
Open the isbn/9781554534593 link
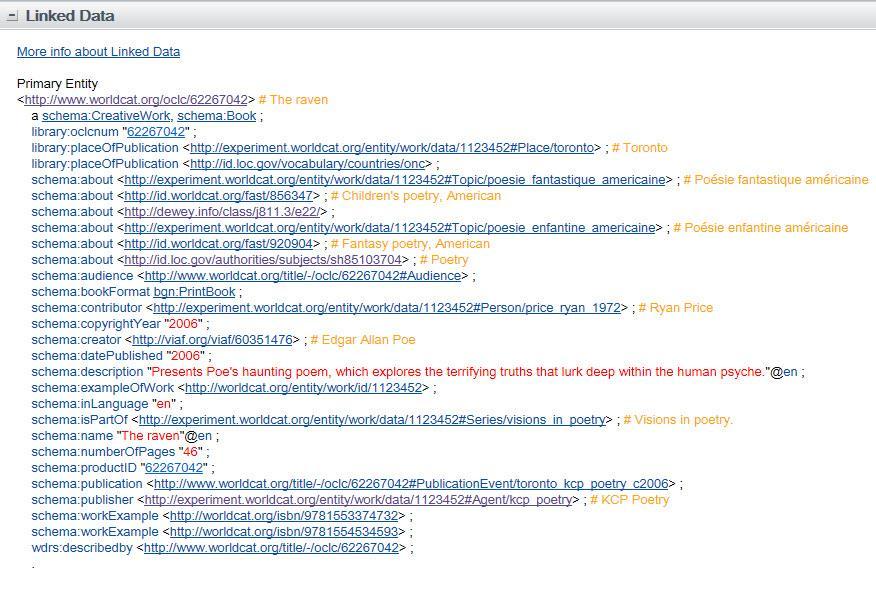tap(284, 532)
